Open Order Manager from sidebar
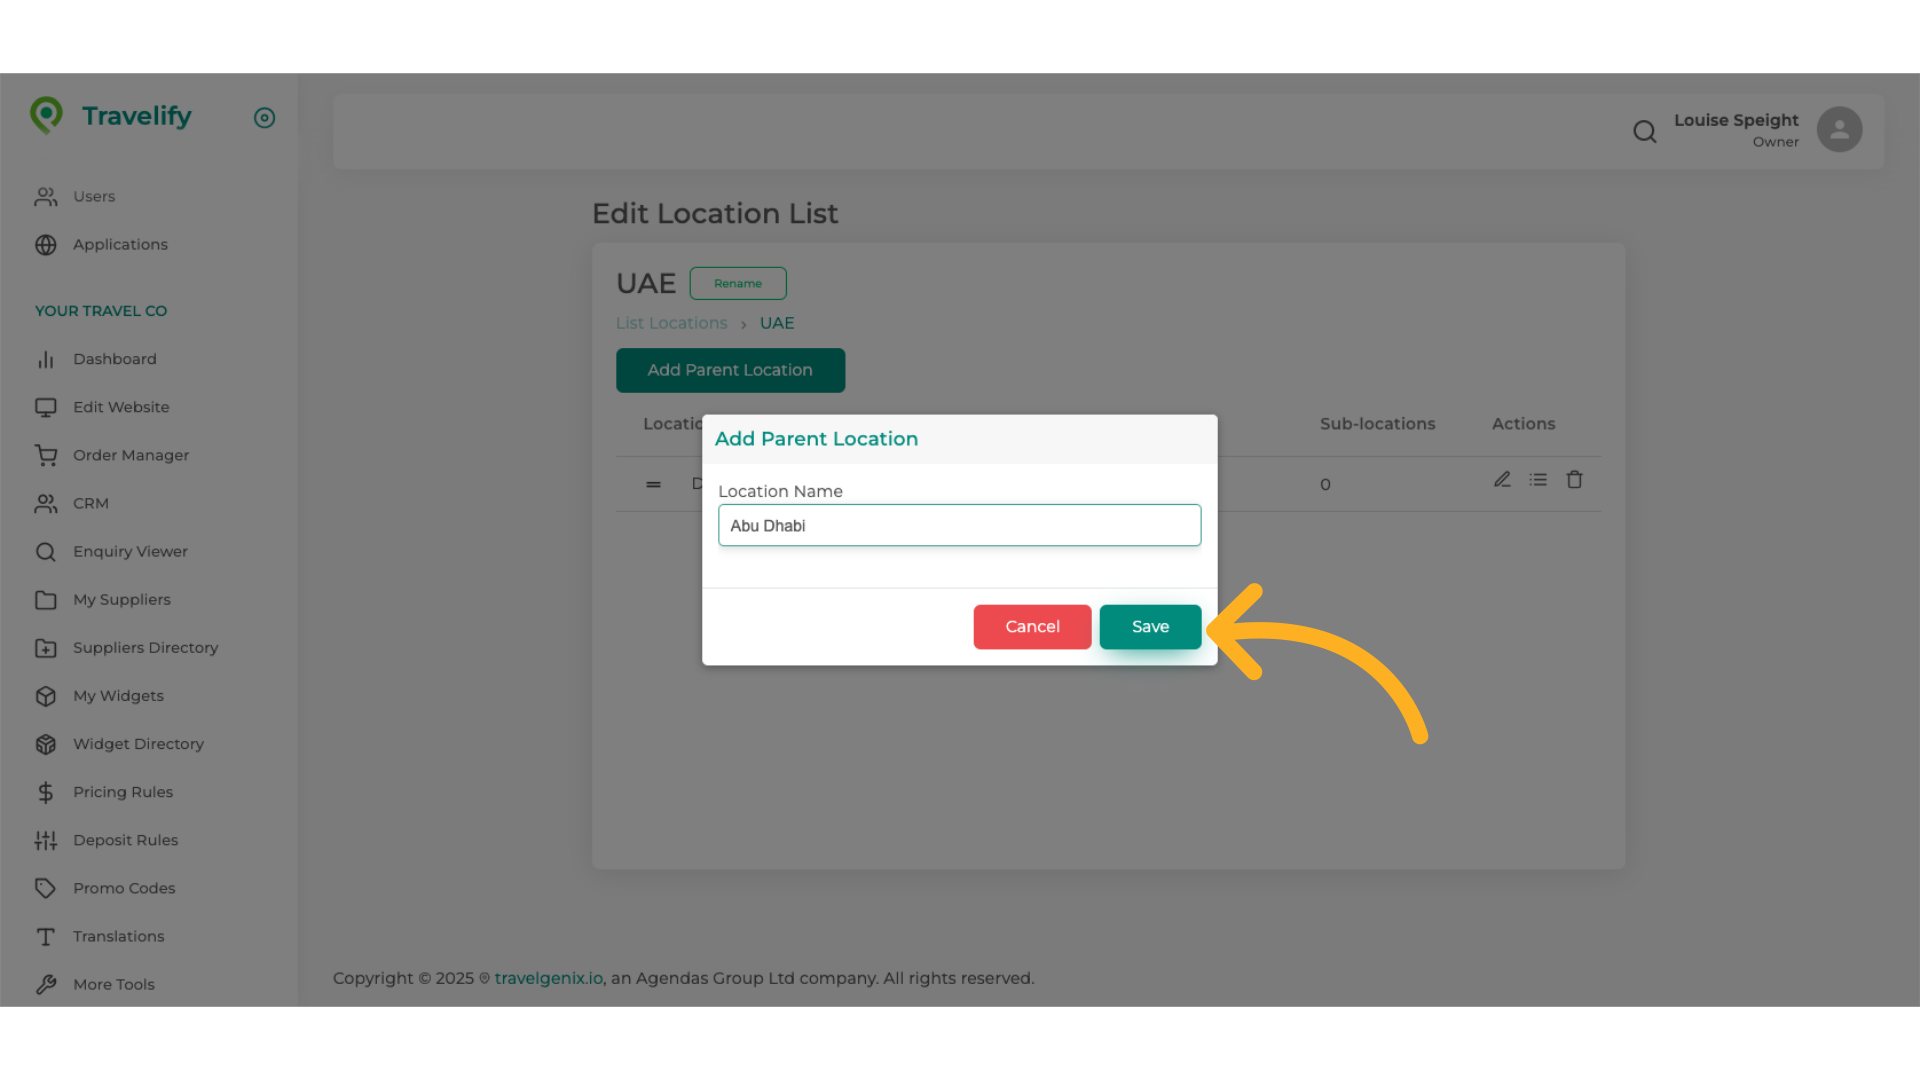The image size is (1920, 1080). [x=130, y=455]
